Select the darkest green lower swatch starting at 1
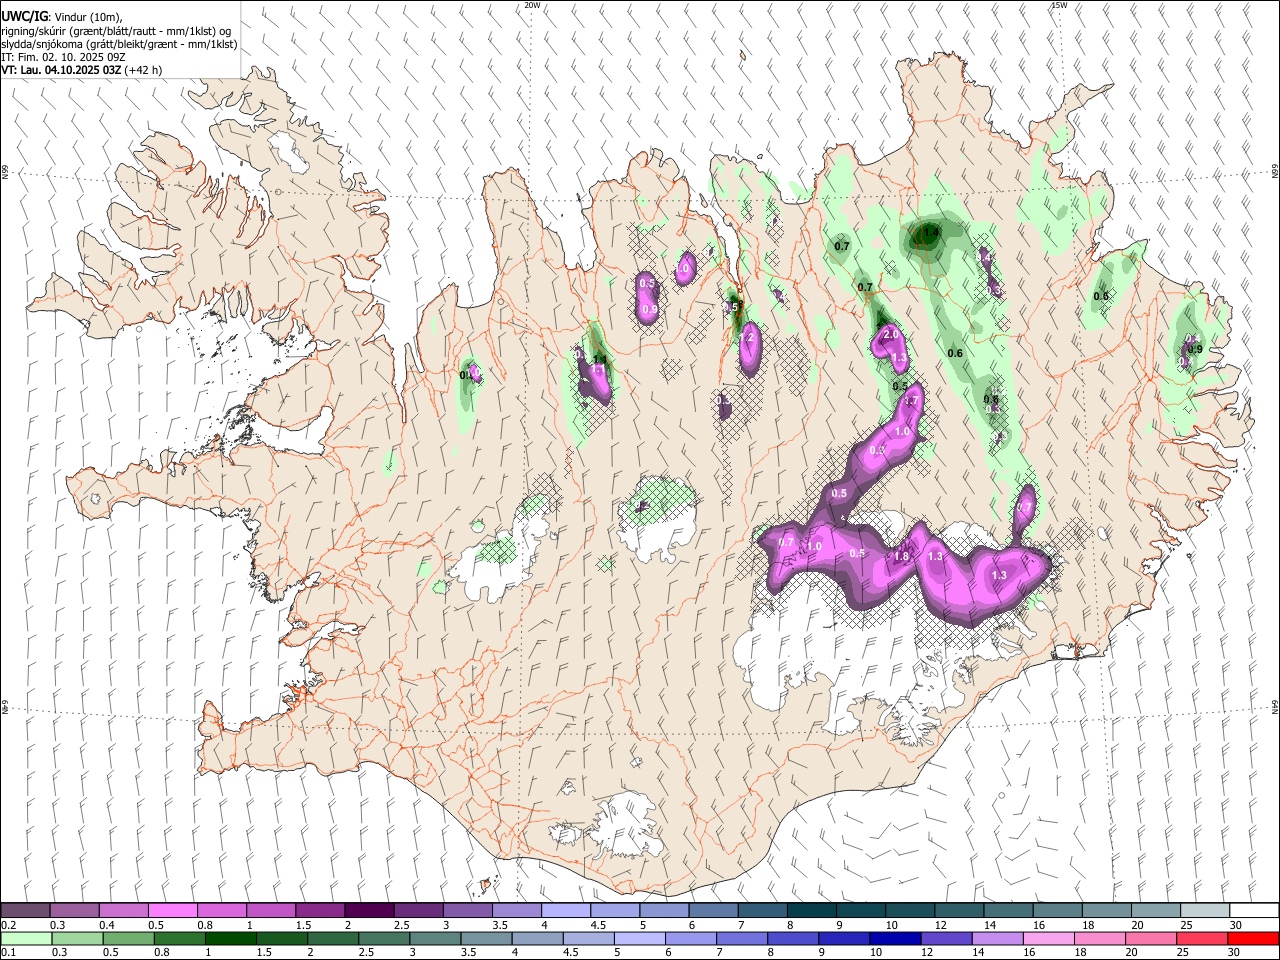The image size is (1280, 960). pyautogui.click(x=230, y=938)
